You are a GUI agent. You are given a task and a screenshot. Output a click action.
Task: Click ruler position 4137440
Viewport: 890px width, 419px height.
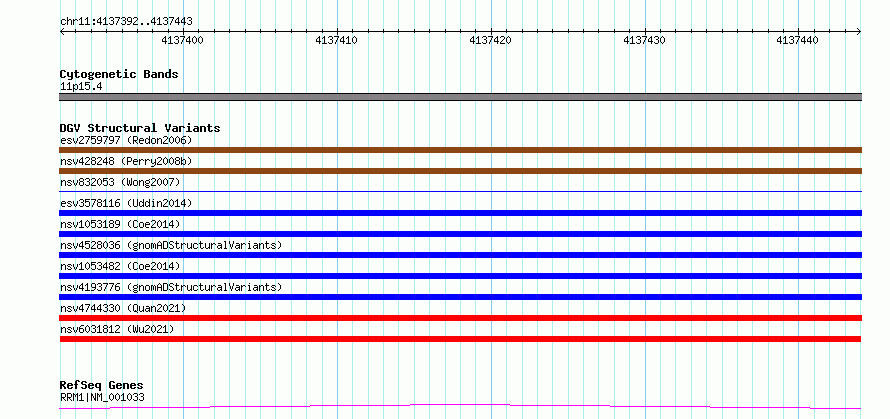(797, 40)
